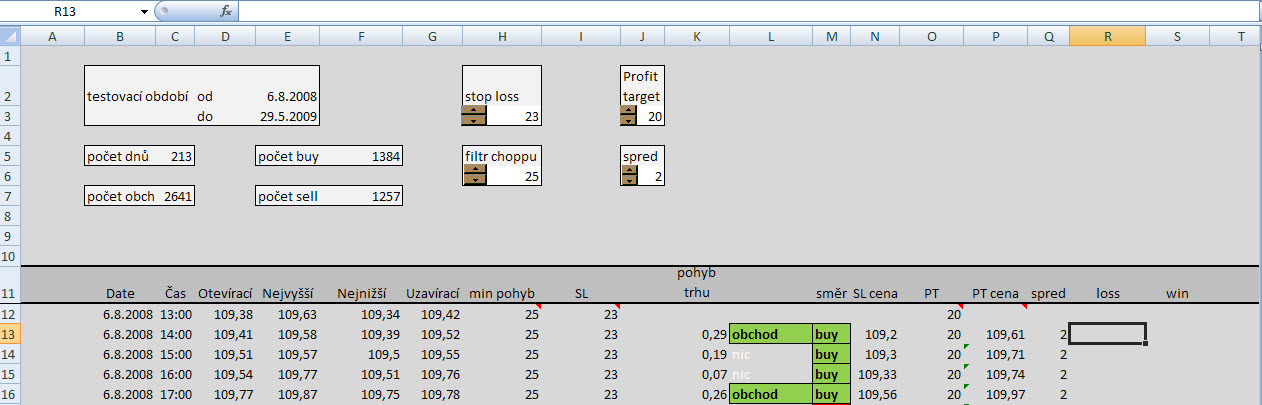Select row 1 header
Viewport: 1262px width, 405px height.
point(10,56)
